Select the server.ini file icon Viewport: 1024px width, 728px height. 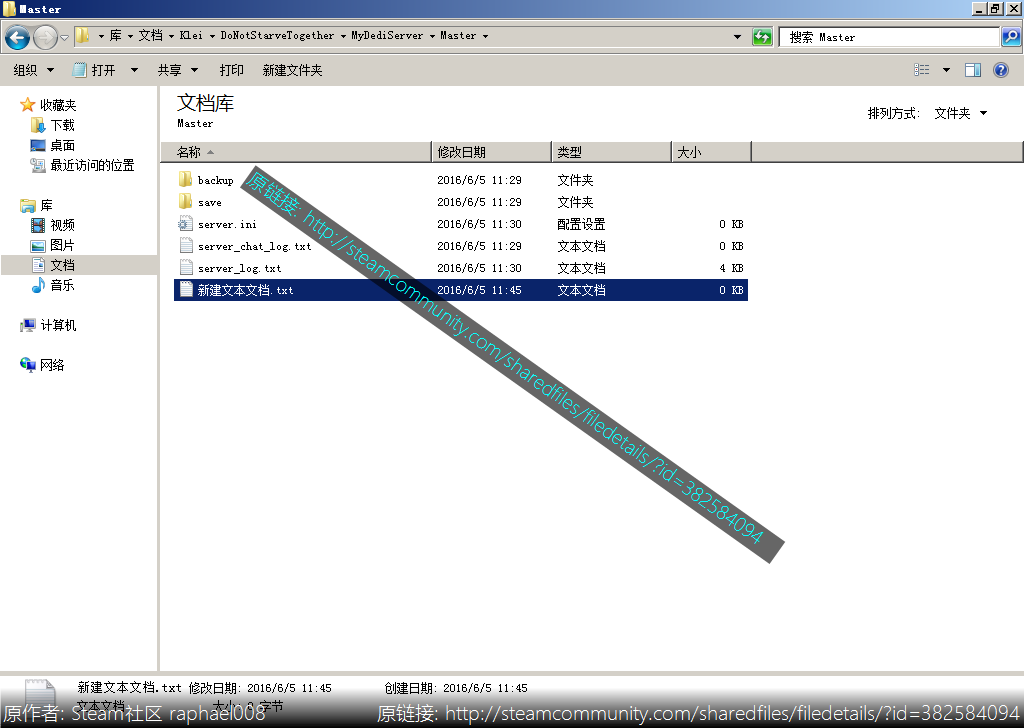(x=185, y=223)
